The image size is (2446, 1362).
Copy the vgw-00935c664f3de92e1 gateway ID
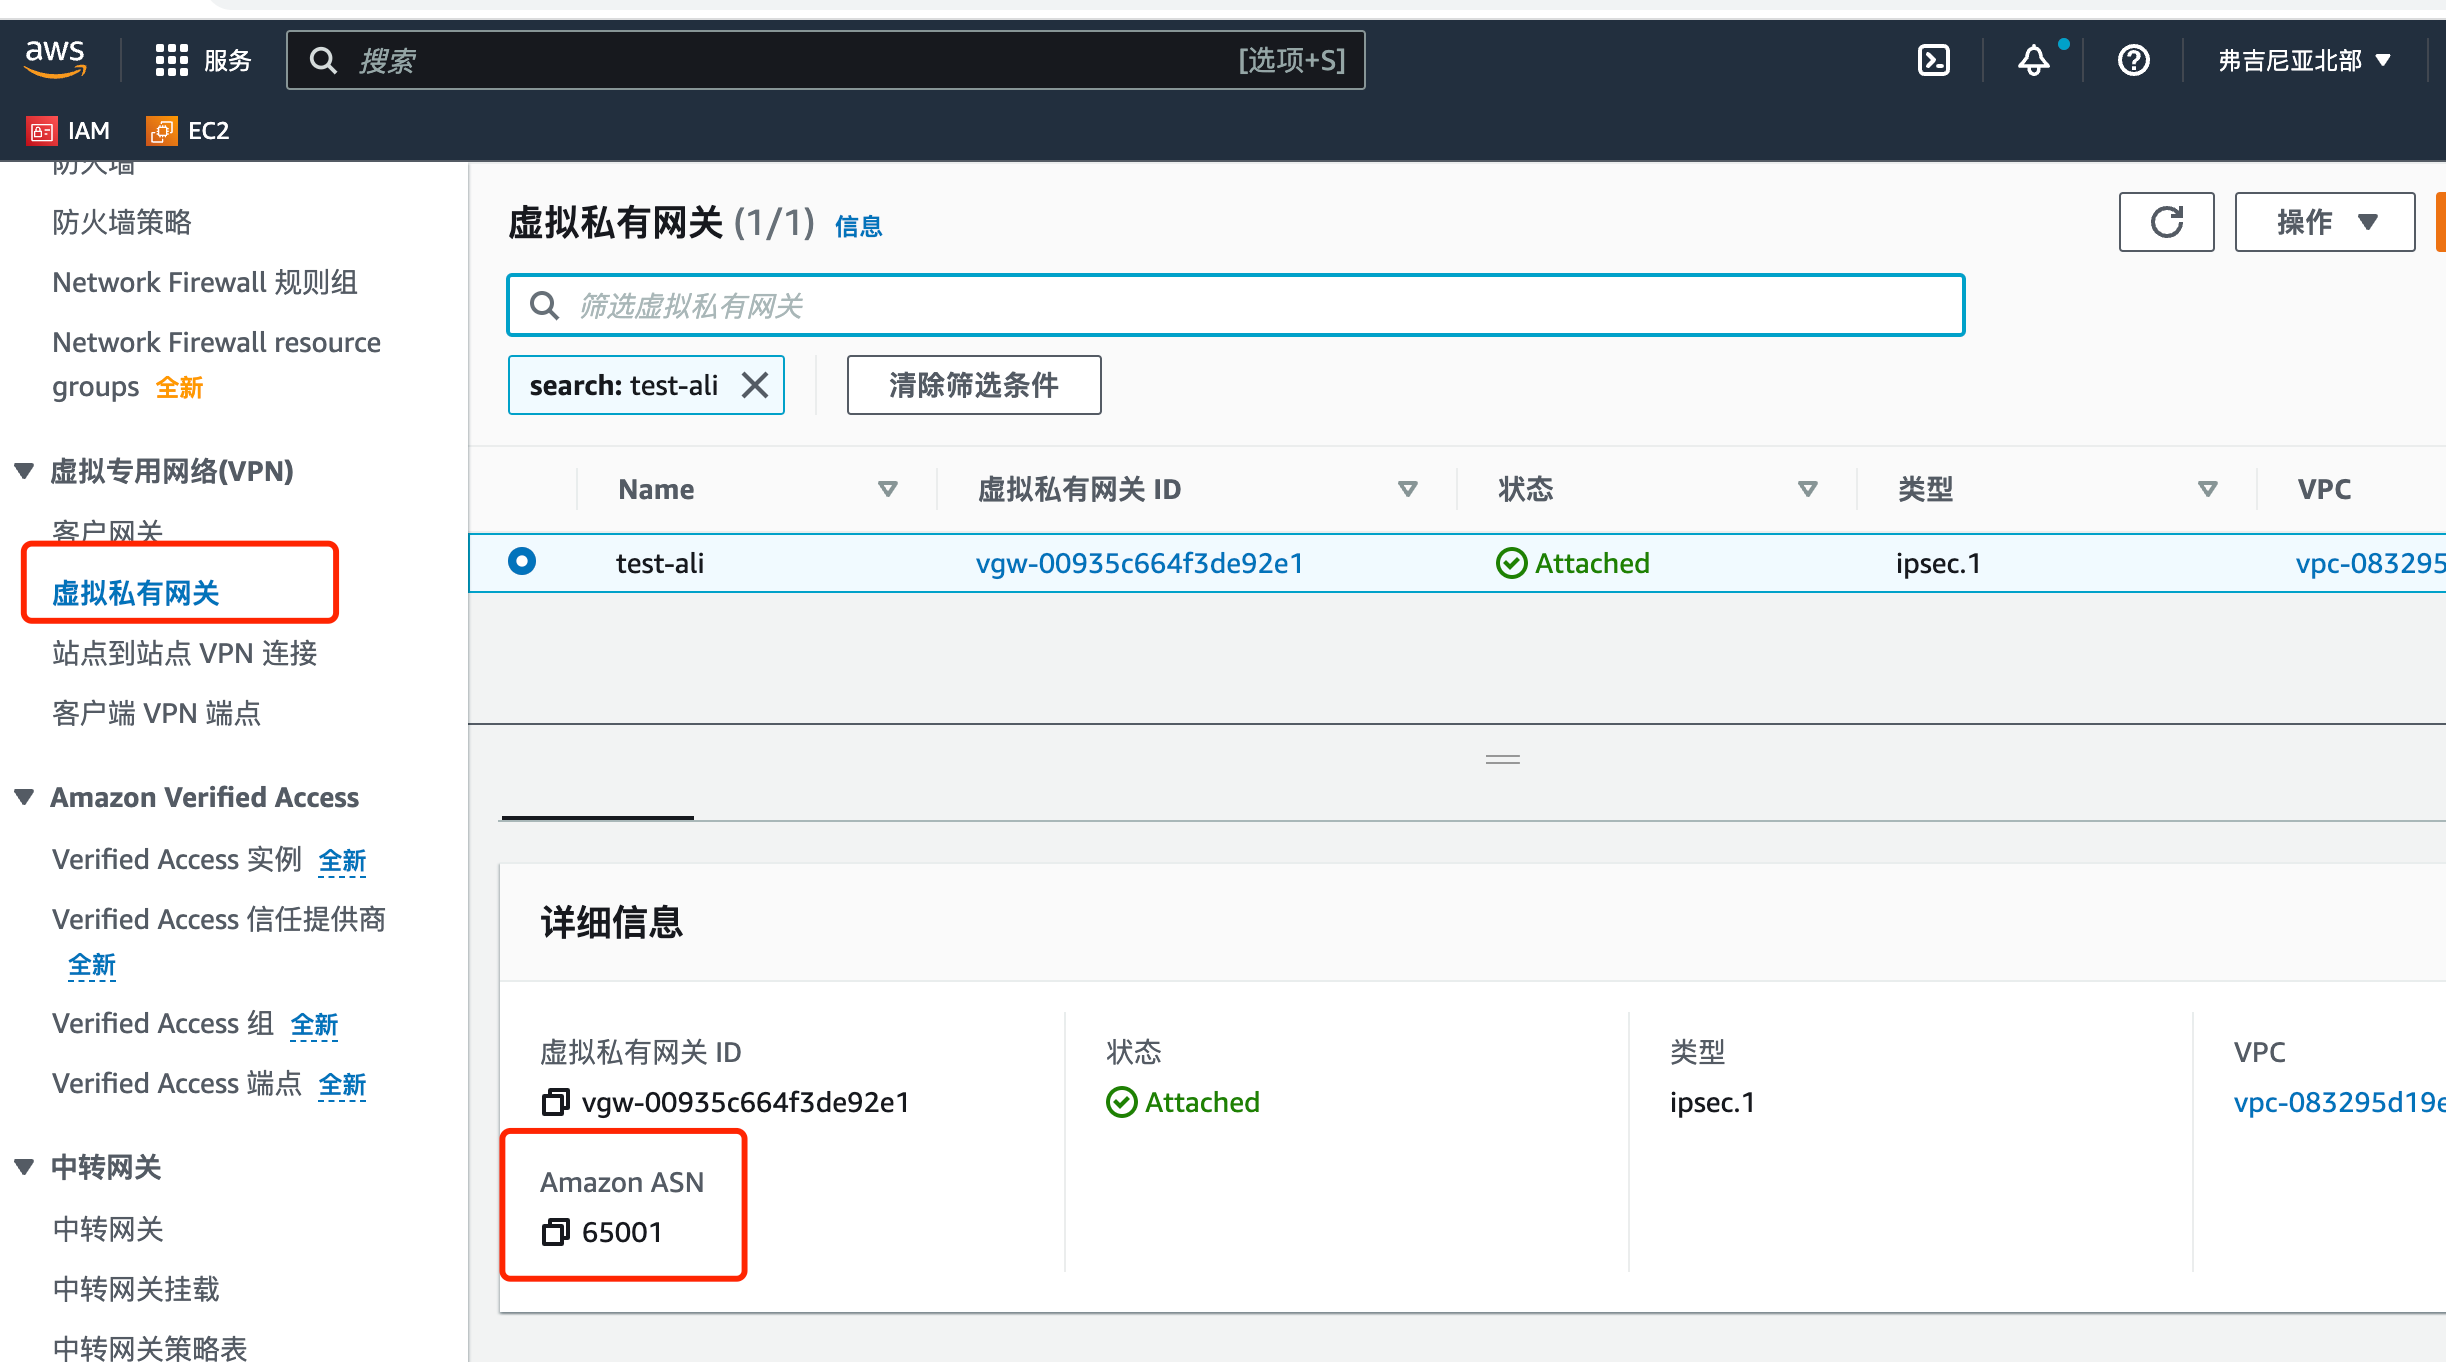click(x=555, y=1102)
